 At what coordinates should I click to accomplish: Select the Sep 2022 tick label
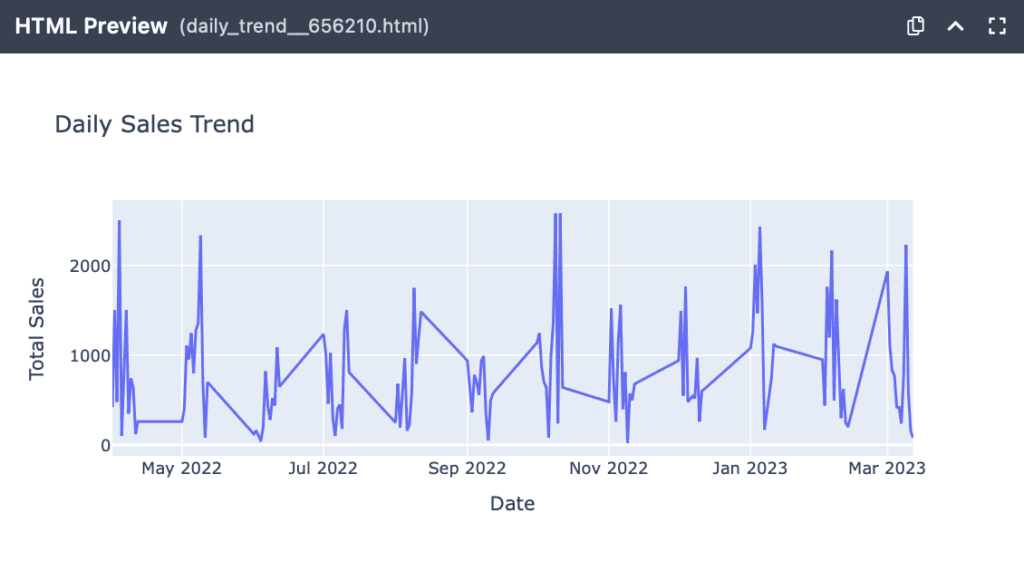[466, 468]
